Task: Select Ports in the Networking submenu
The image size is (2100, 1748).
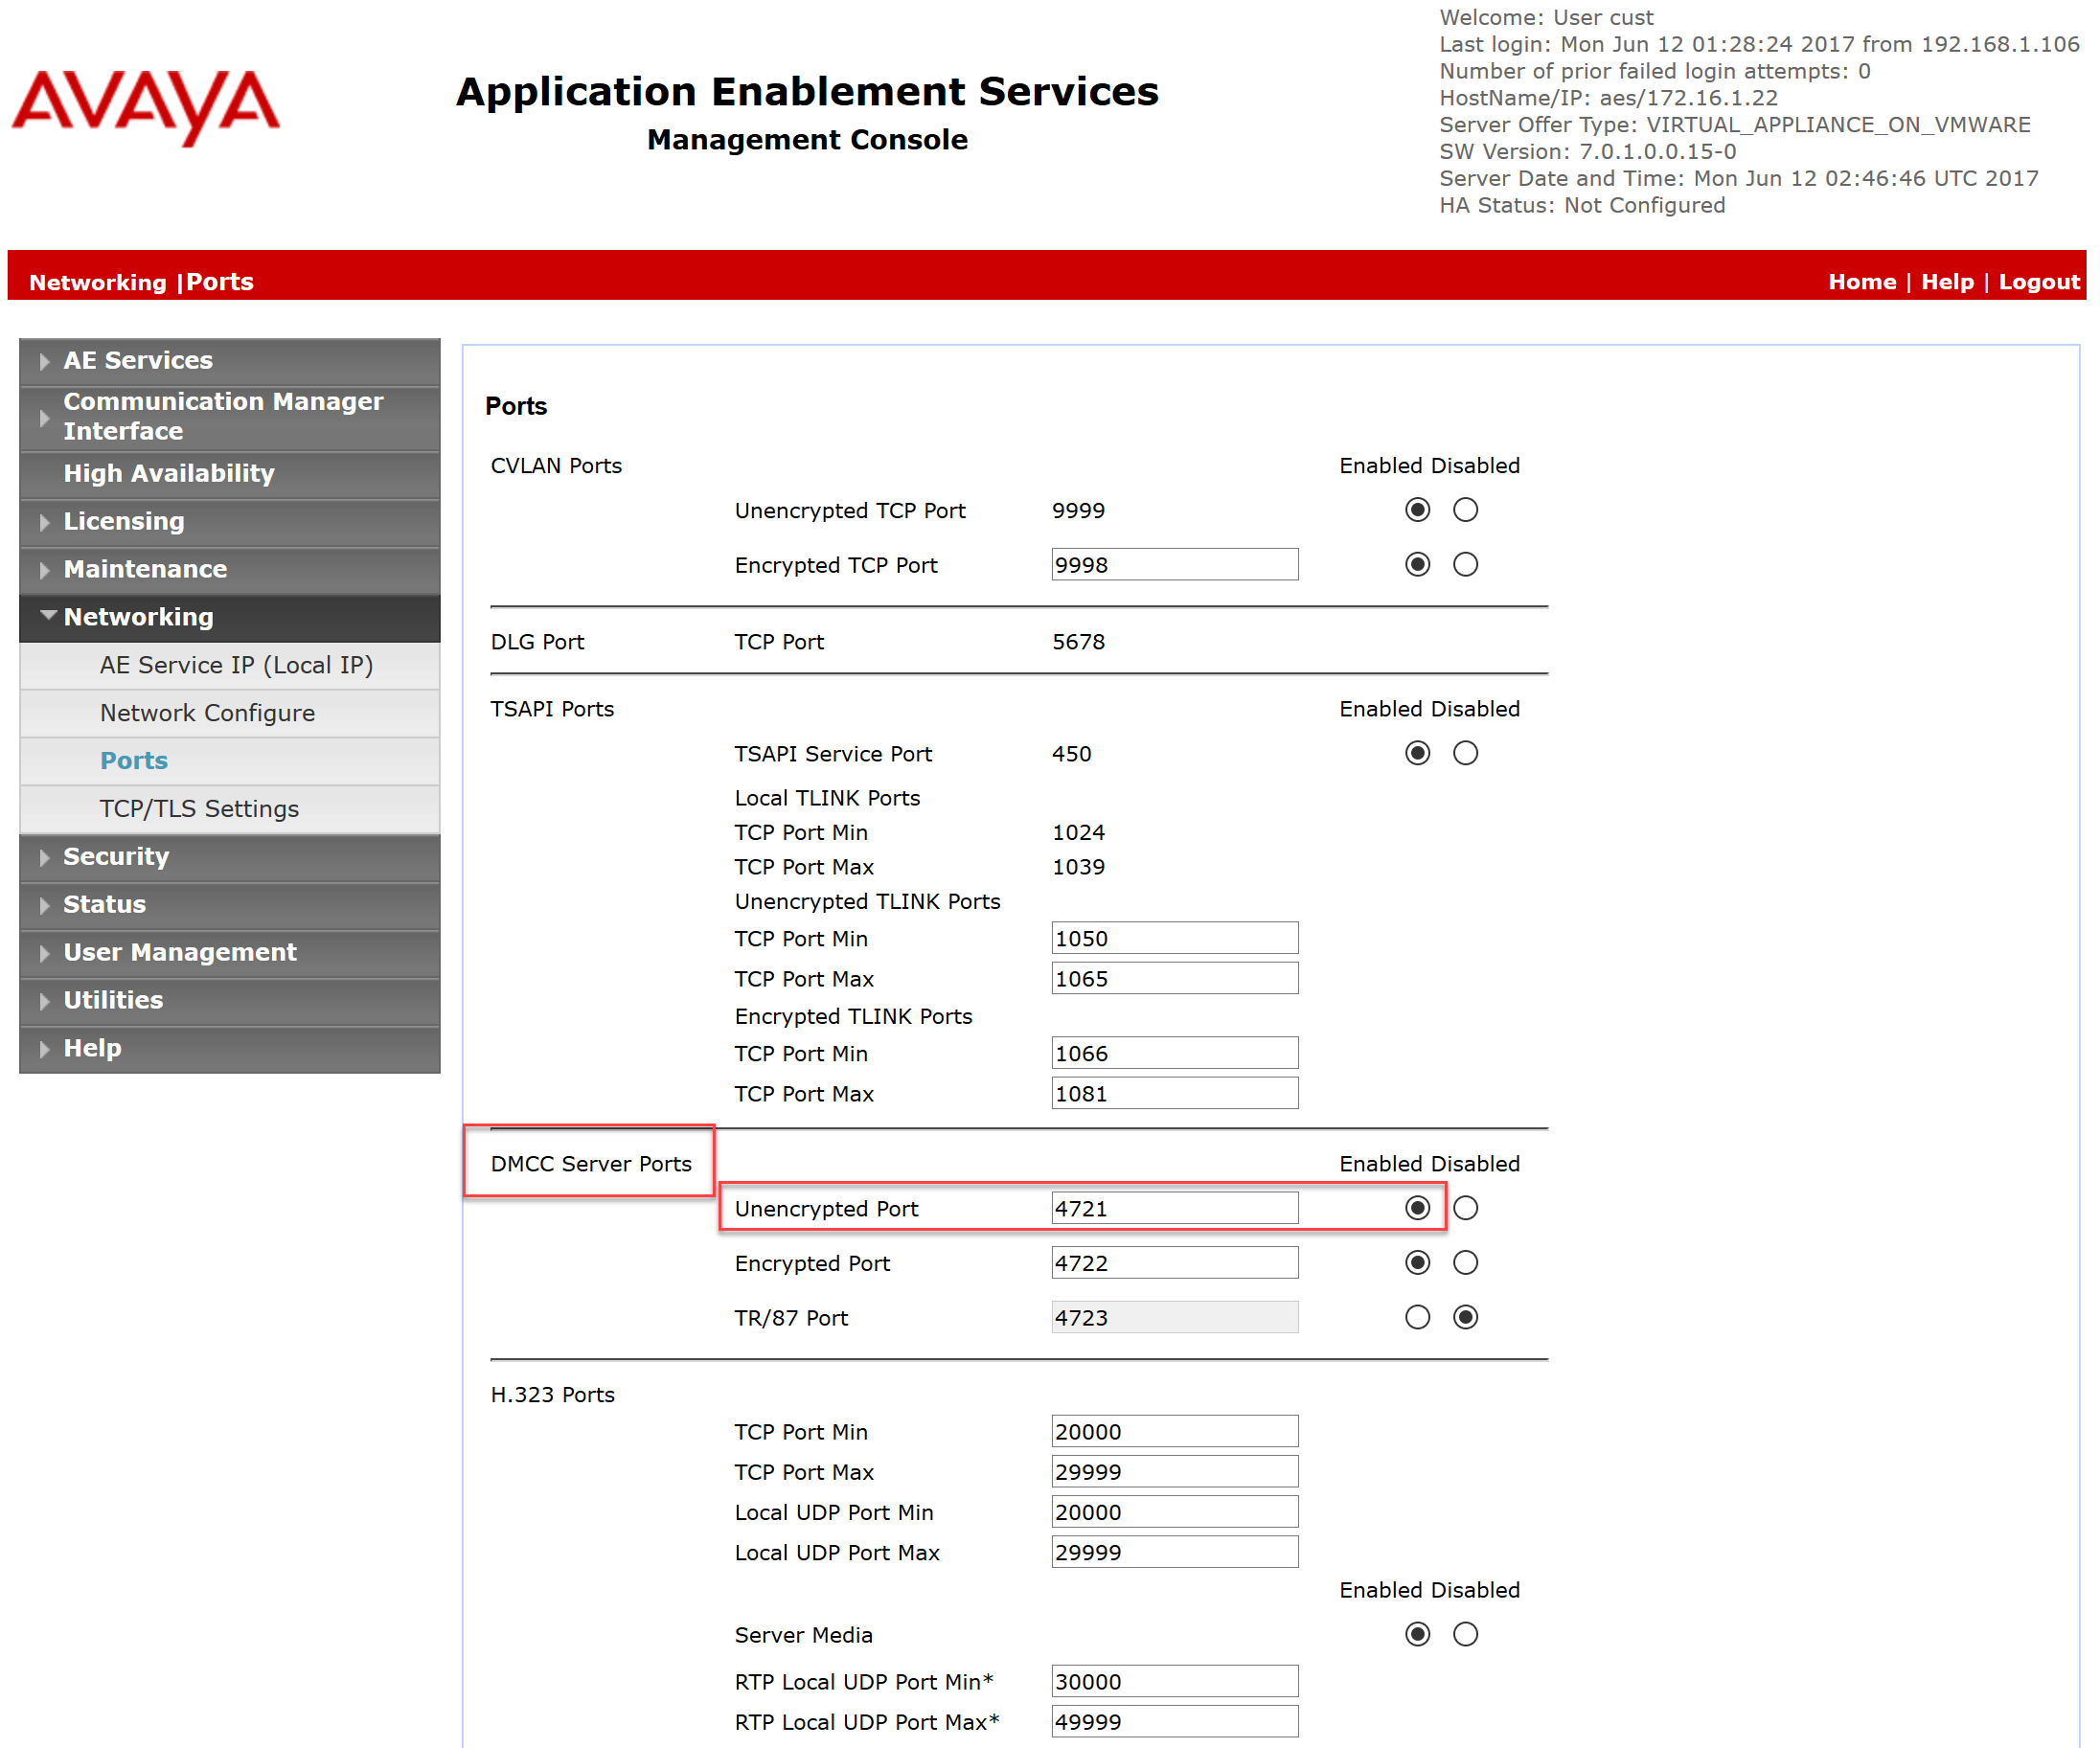Action: pyautogui.click(x=134, y=761)
